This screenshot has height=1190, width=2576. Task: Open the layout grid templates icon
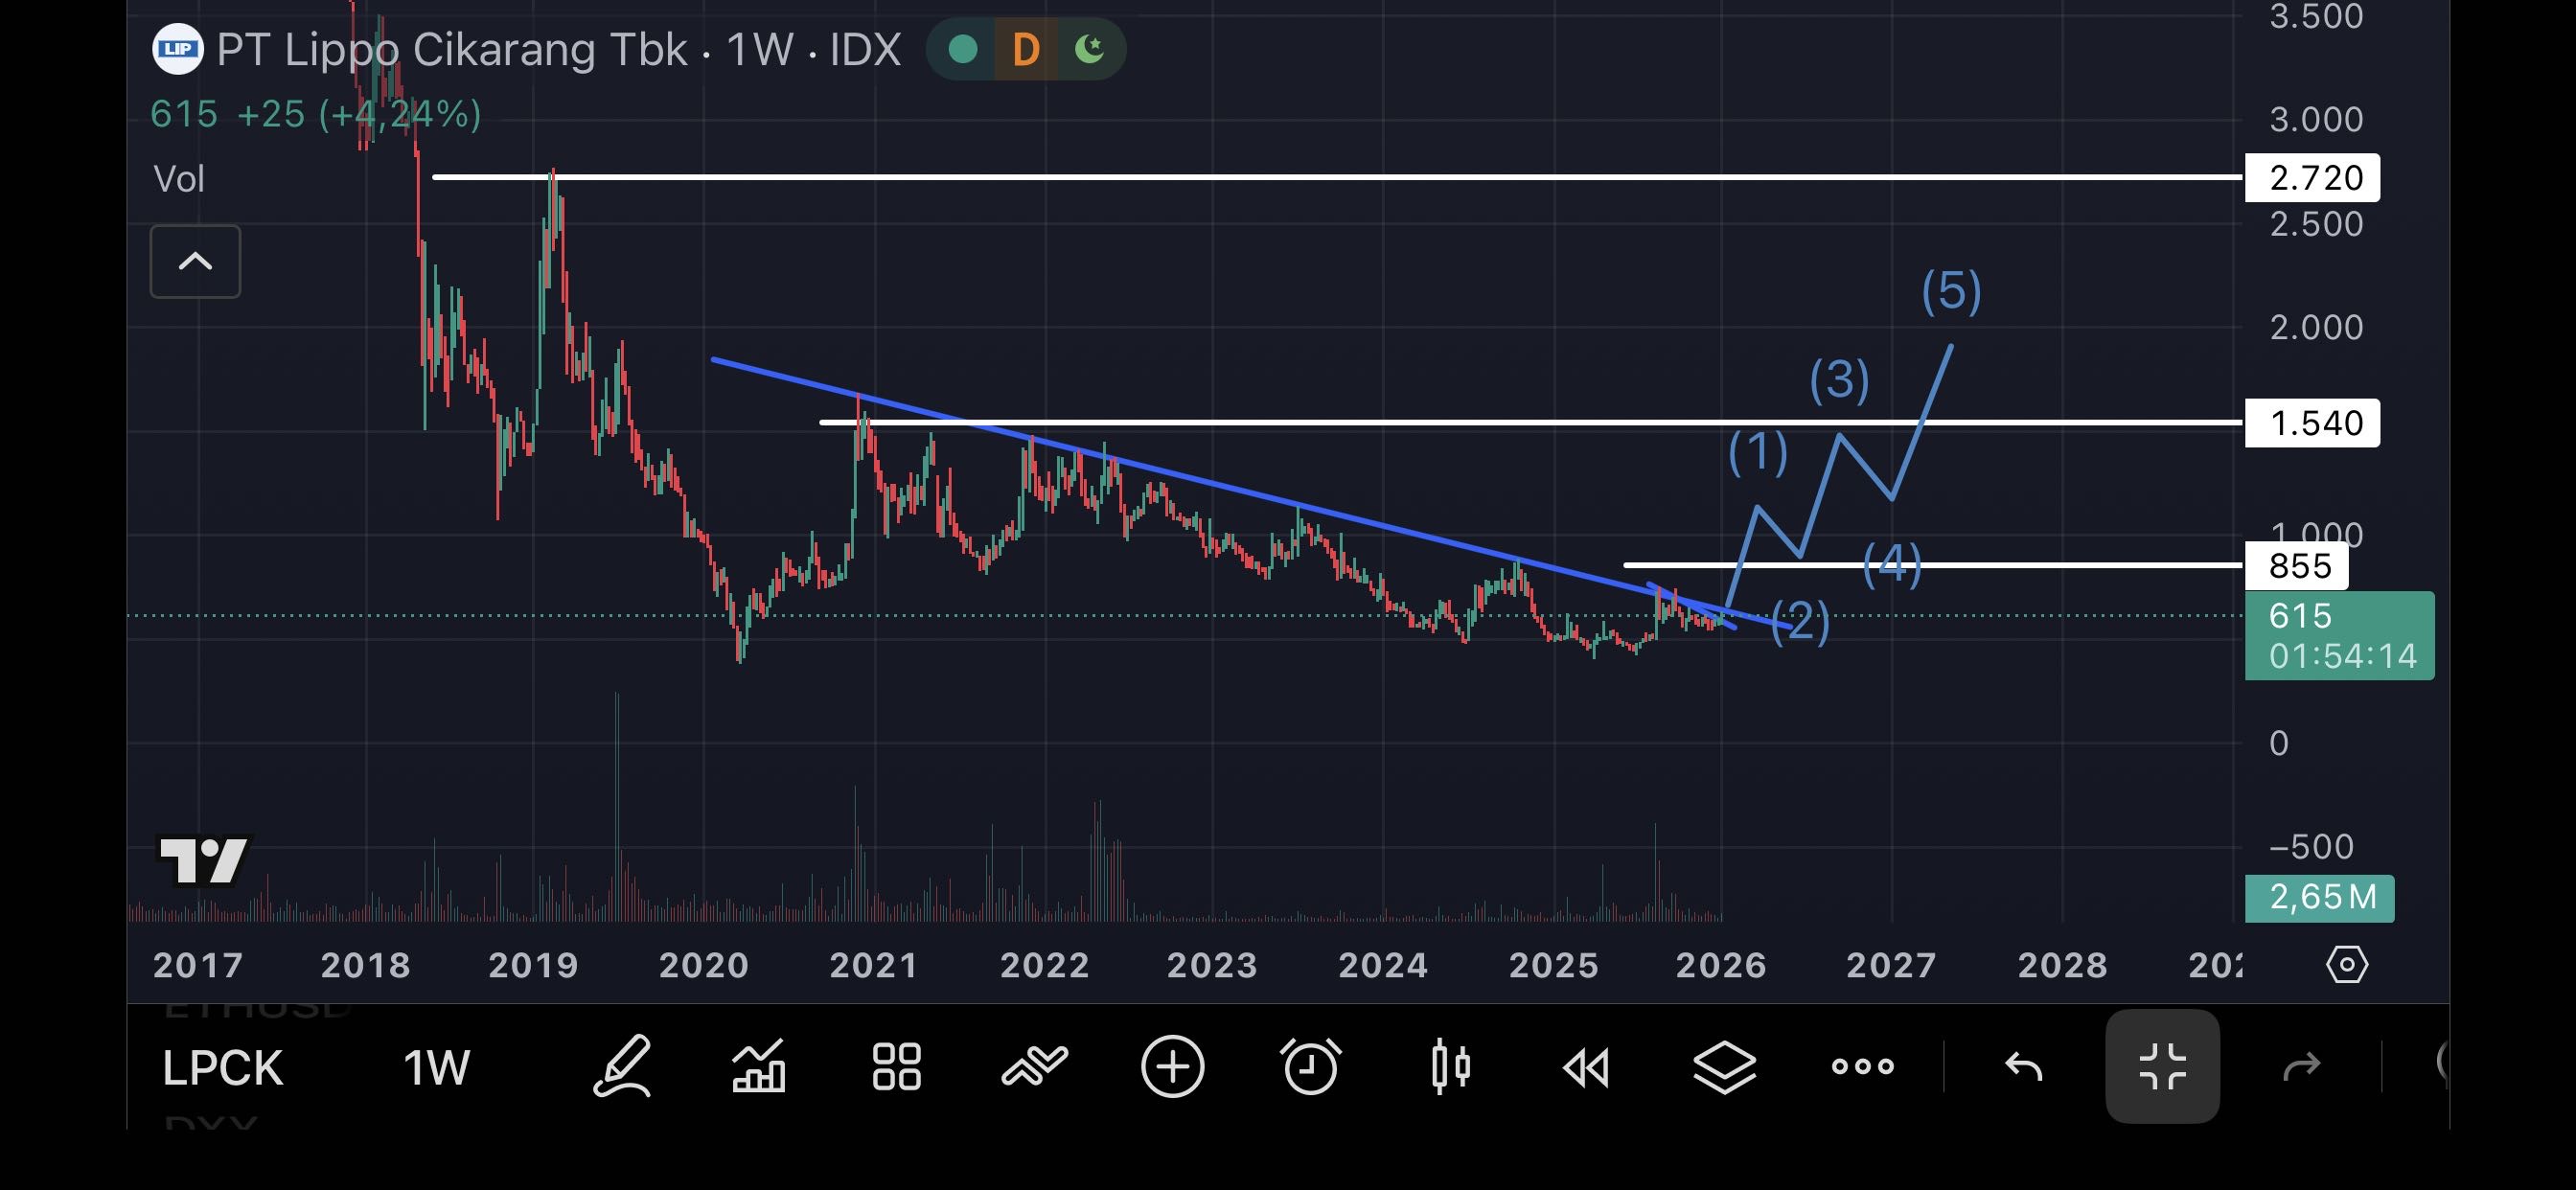[x=896, y=1067]
